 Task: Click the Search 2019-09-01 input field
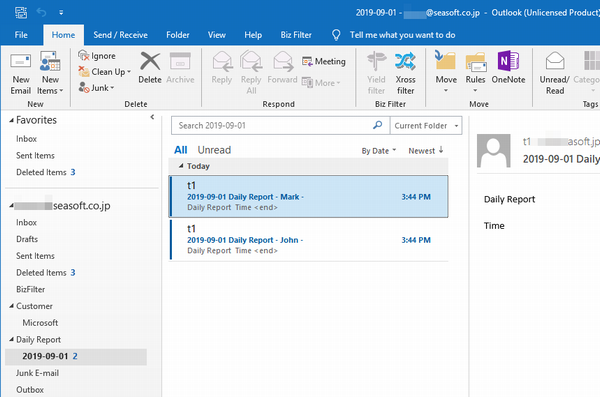[x=272, y=126]
